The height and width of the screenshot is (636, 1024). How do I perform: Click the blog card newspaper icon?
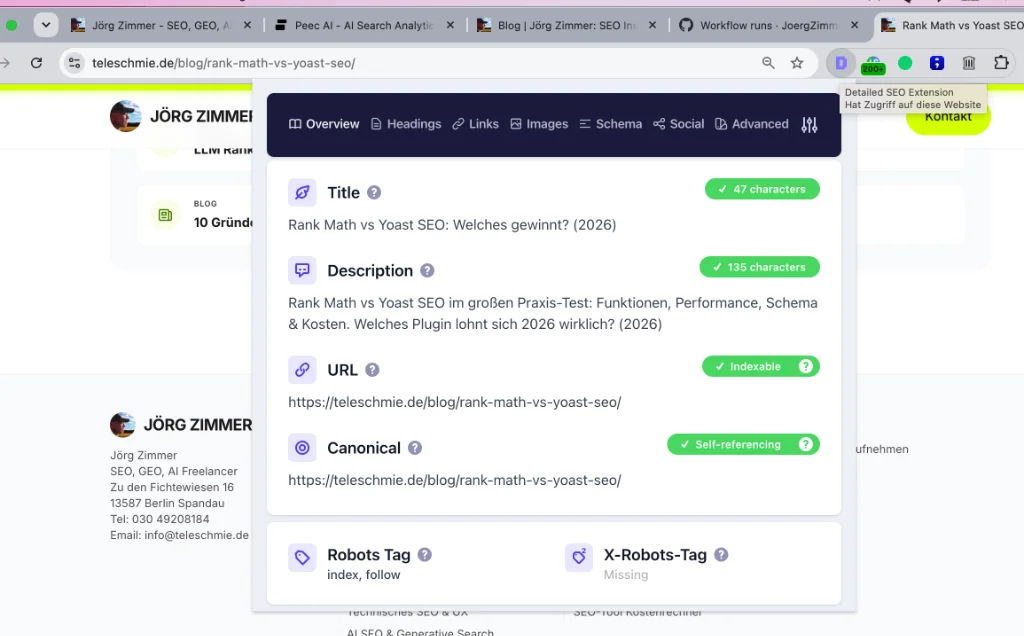165,215
